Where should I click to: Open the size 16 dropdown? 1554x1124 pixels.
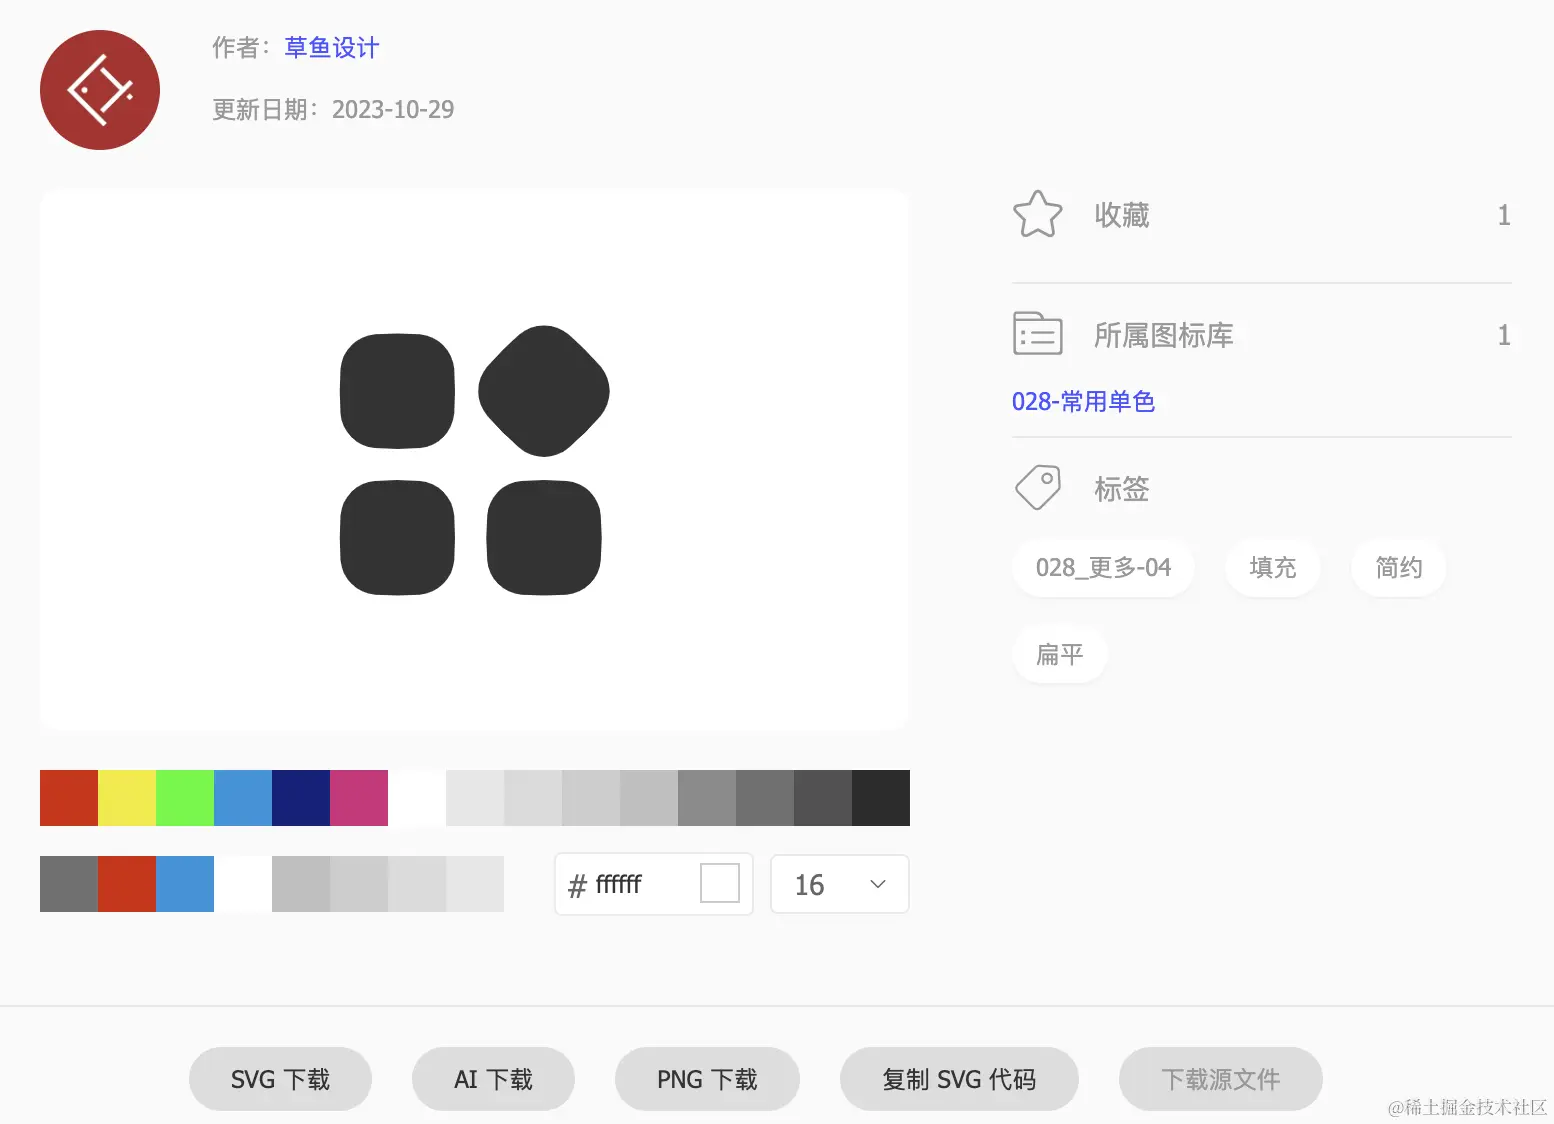point(839,884)
